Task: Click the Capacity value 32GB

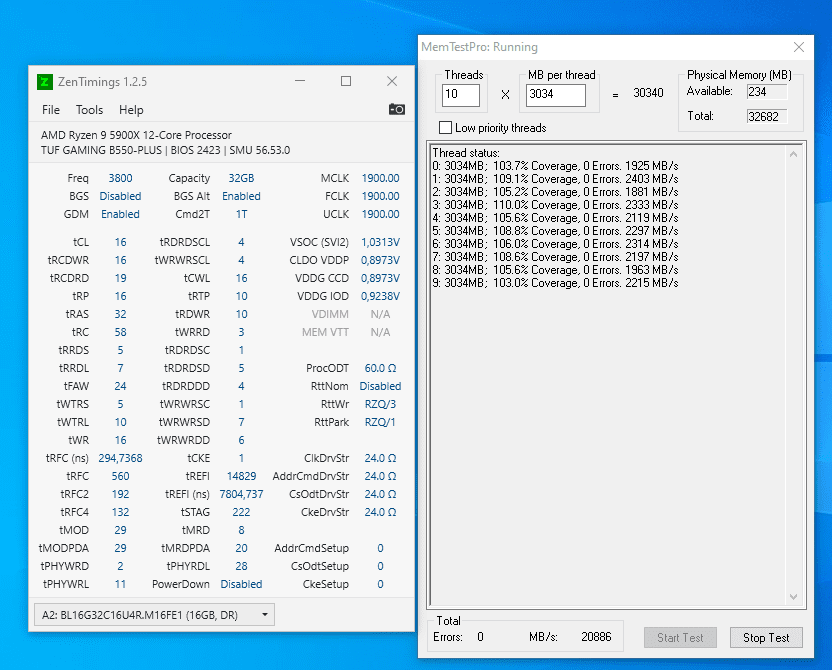Action: (241, 178)
